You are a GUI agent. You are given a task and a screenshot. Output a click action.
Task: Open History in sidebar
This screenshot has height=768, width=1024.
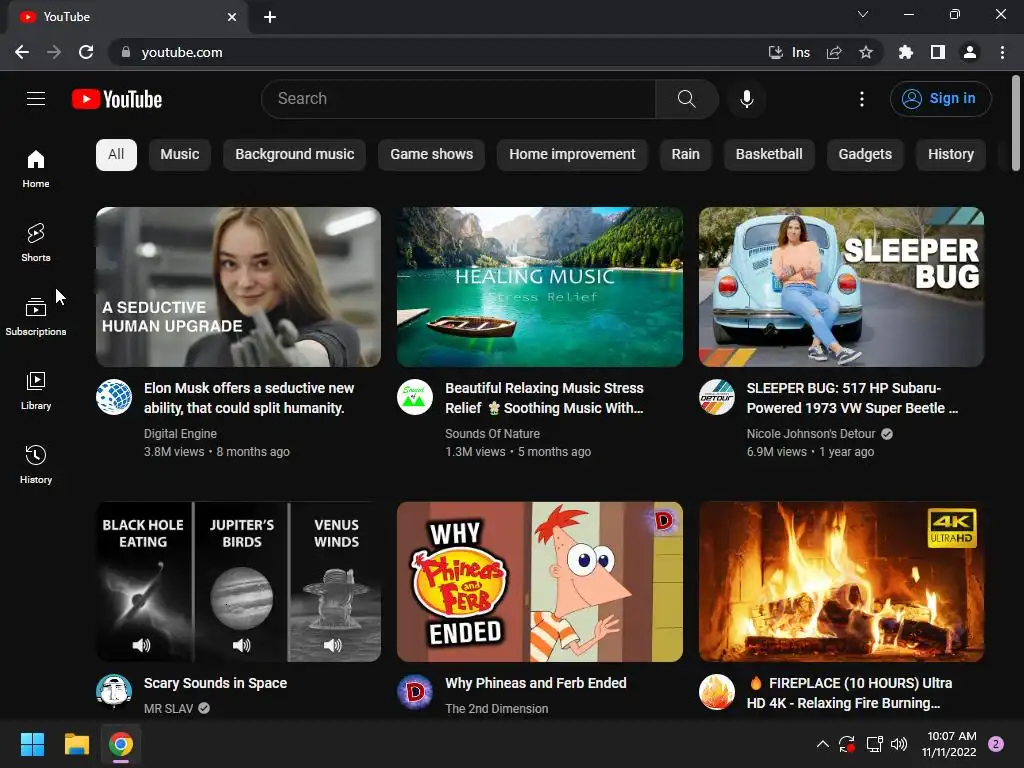click(x=36, y=464)
